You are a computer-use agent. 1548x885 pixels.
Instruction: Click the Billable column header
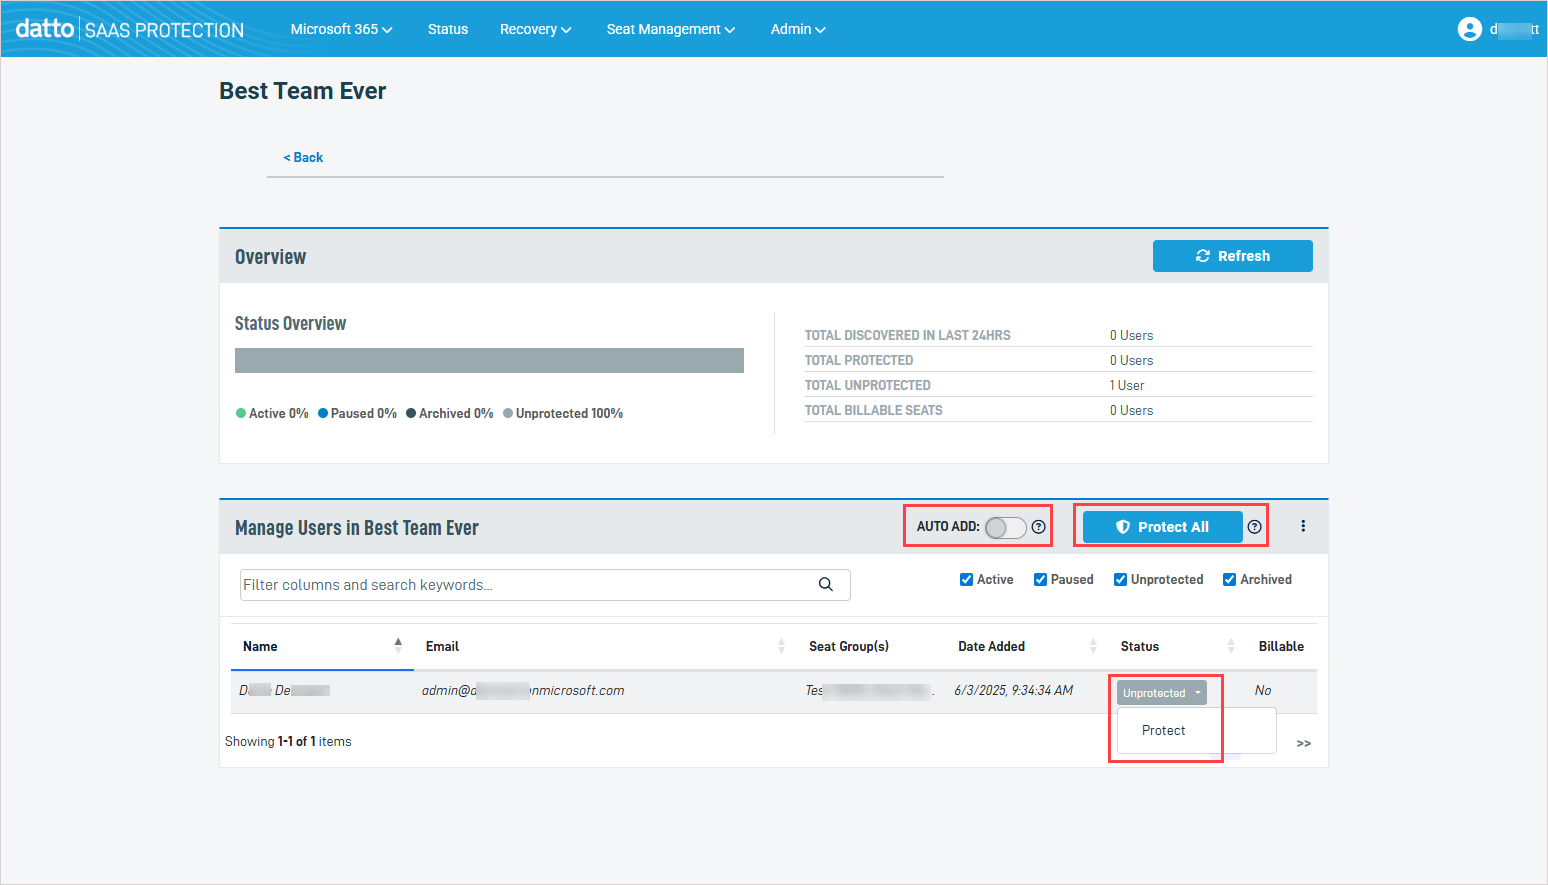[1281, 646]
